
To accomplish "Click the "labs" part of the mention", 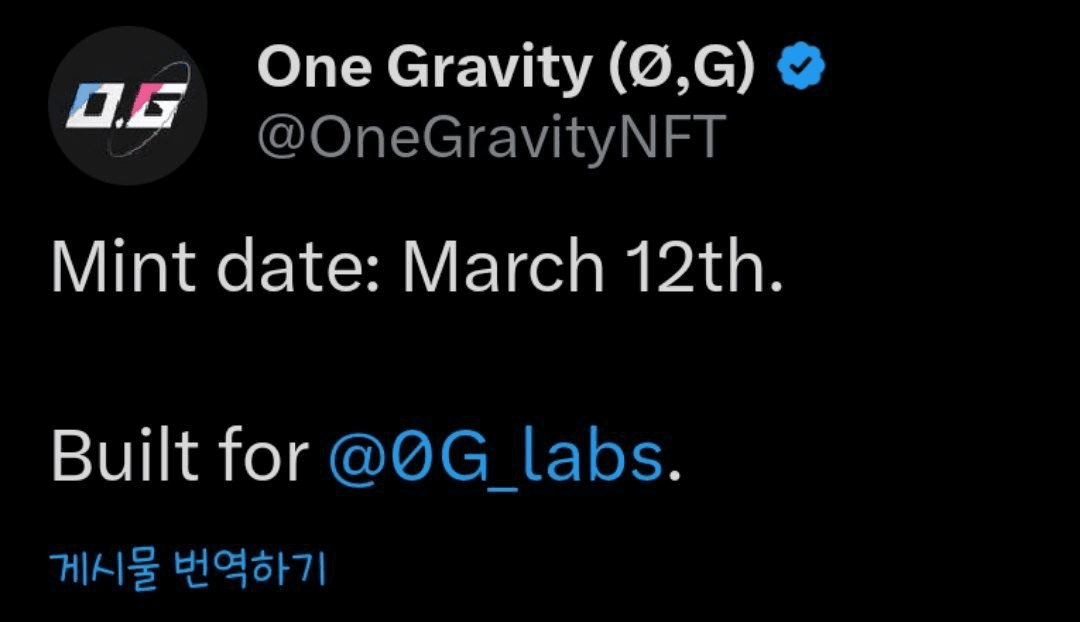I will tap(592, 455).
